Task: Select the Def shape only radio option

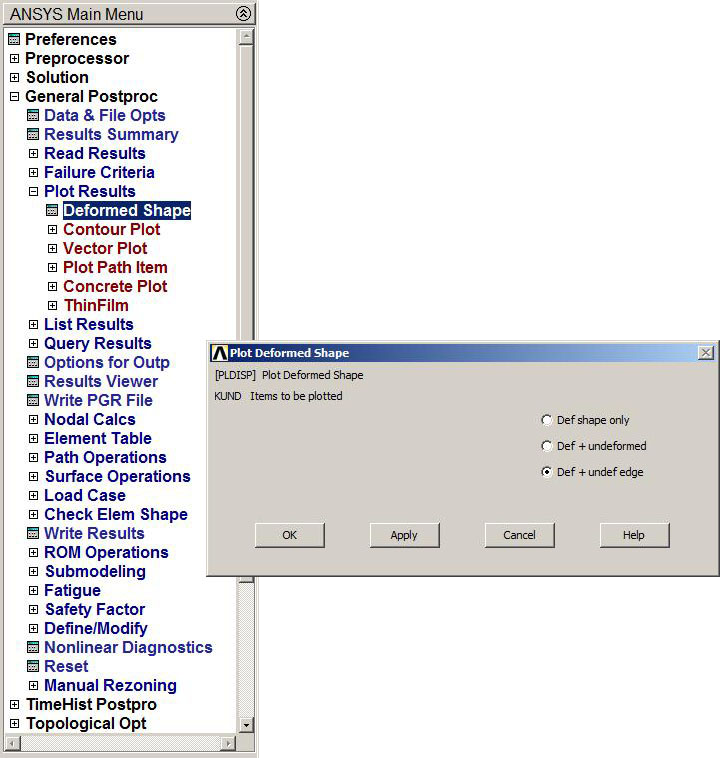Action: pyautogui.click(x=546, y=421)
